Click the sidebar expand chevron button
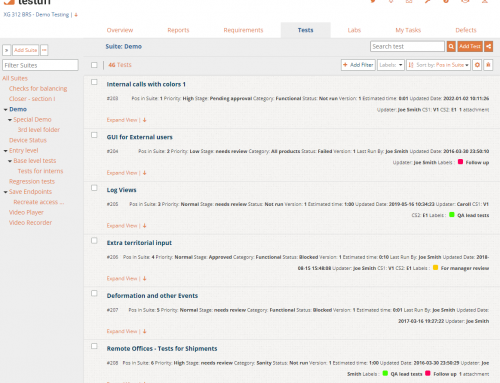 point(7,50)
